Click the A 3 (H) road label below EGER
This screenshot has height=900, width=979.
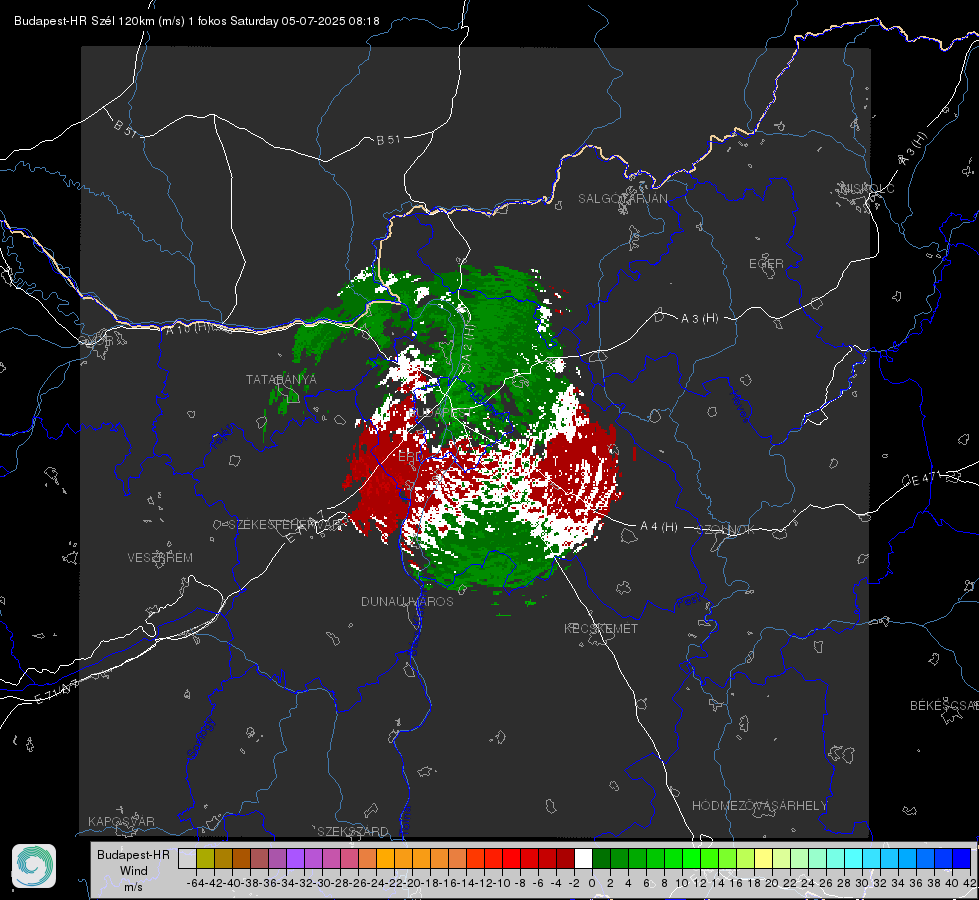pos(699,319)
